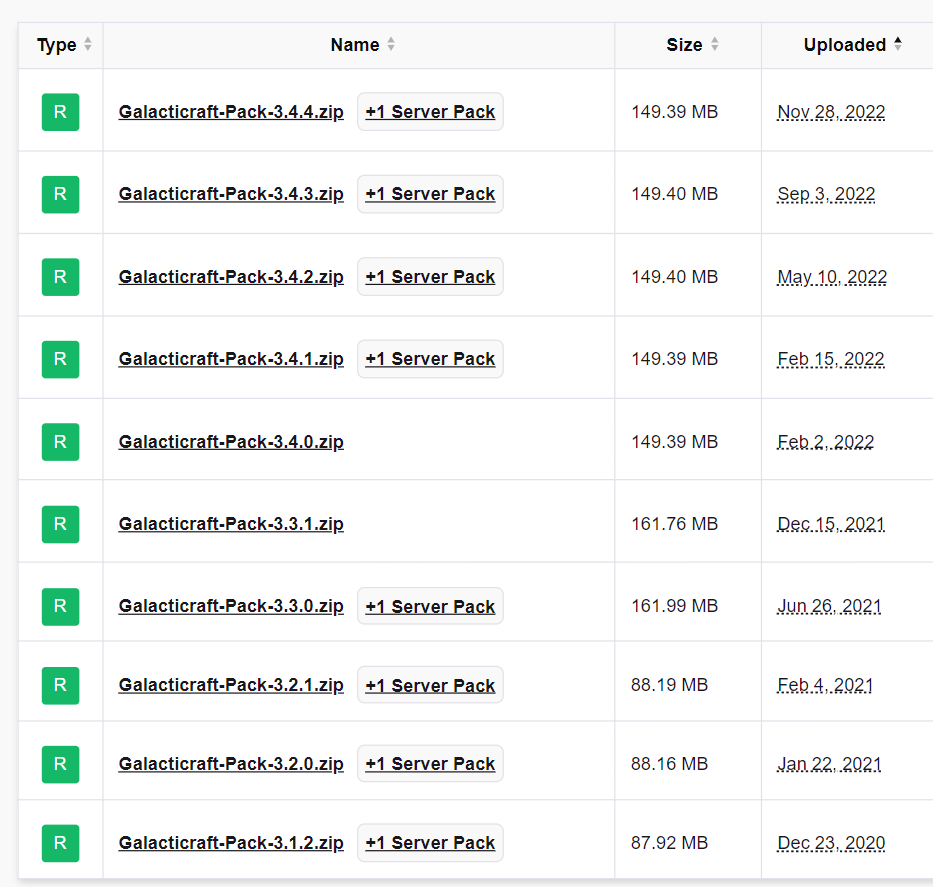The height and width of the screenshot is (887, 933).
Task: Click the release badge for Galacticraft-Pack-3.4.4.zip
Action: point(60,112)
